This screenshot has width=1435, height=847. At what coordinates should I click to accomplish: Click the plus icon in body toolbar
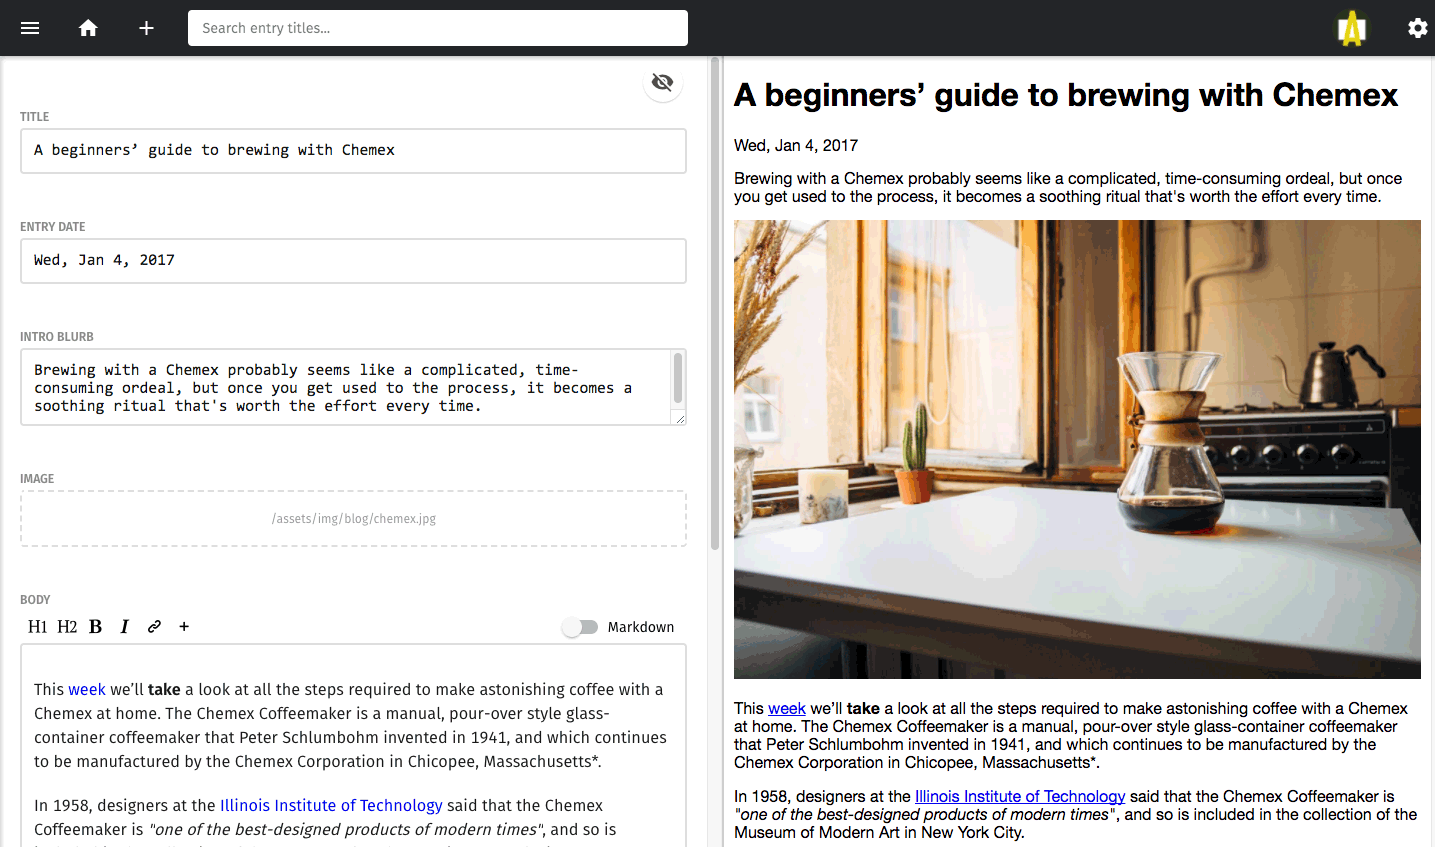184,627
